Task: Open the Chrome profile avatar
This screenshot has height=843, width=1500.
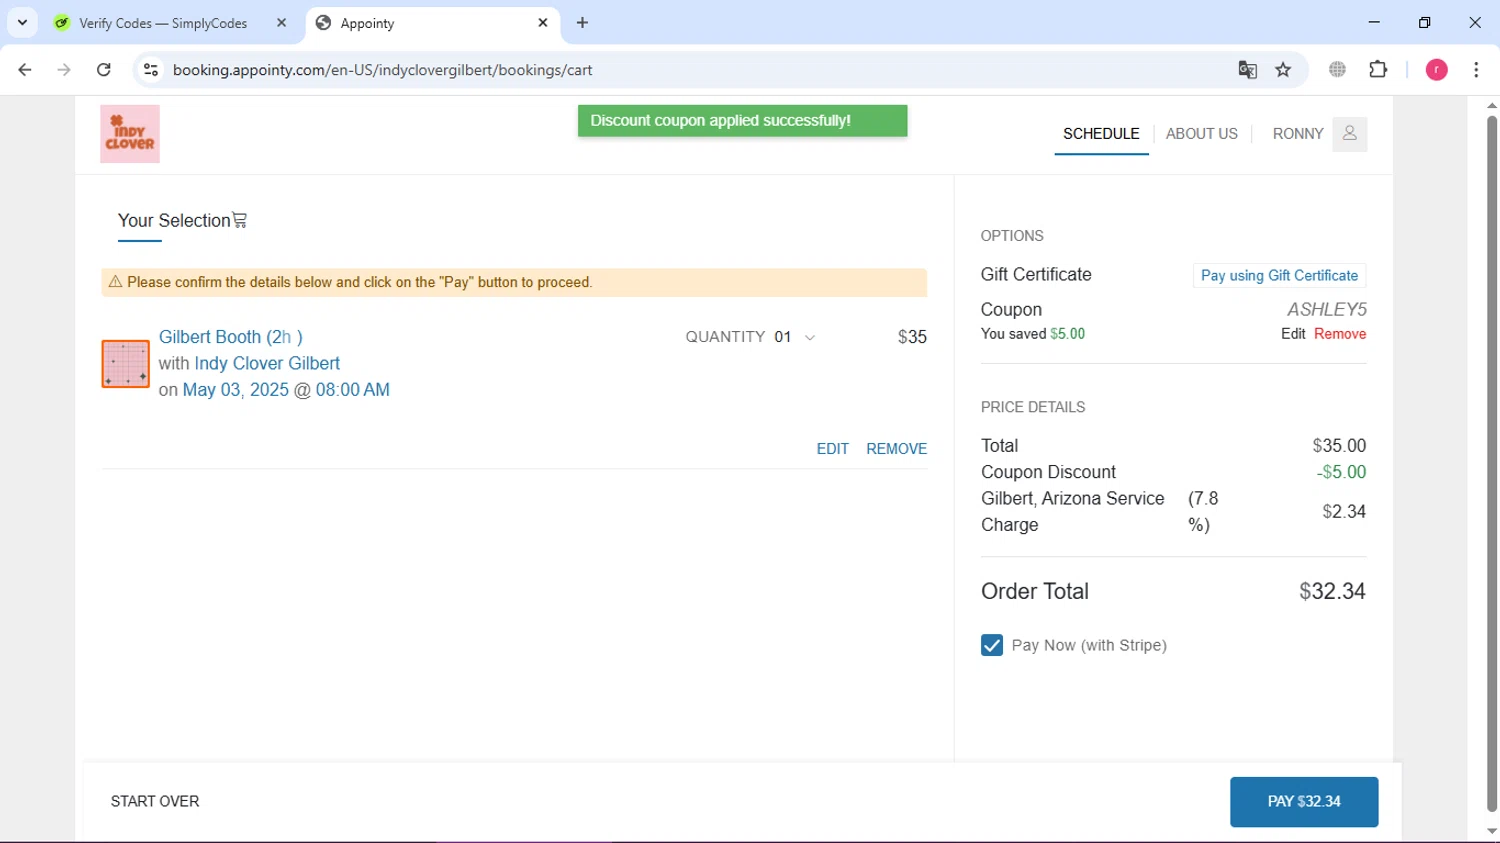Action: tap(1437, 70)
